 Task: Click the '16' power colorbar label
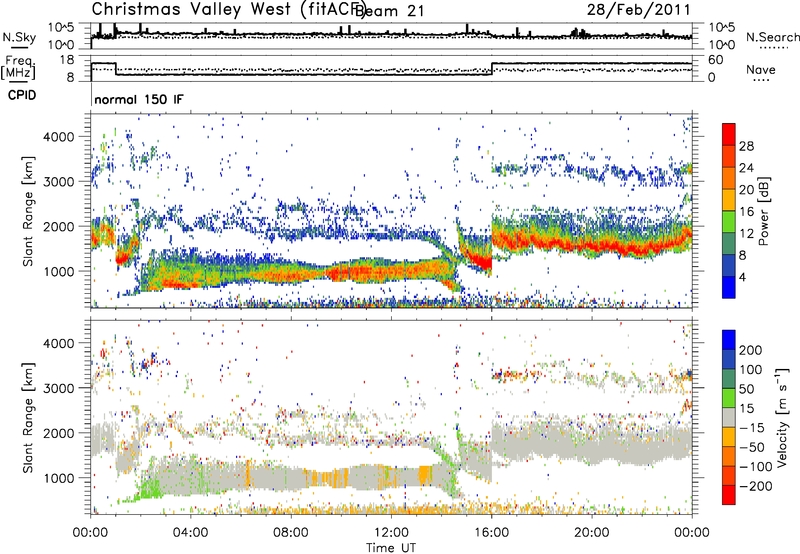pyautogui.click(x=746, y=212)
